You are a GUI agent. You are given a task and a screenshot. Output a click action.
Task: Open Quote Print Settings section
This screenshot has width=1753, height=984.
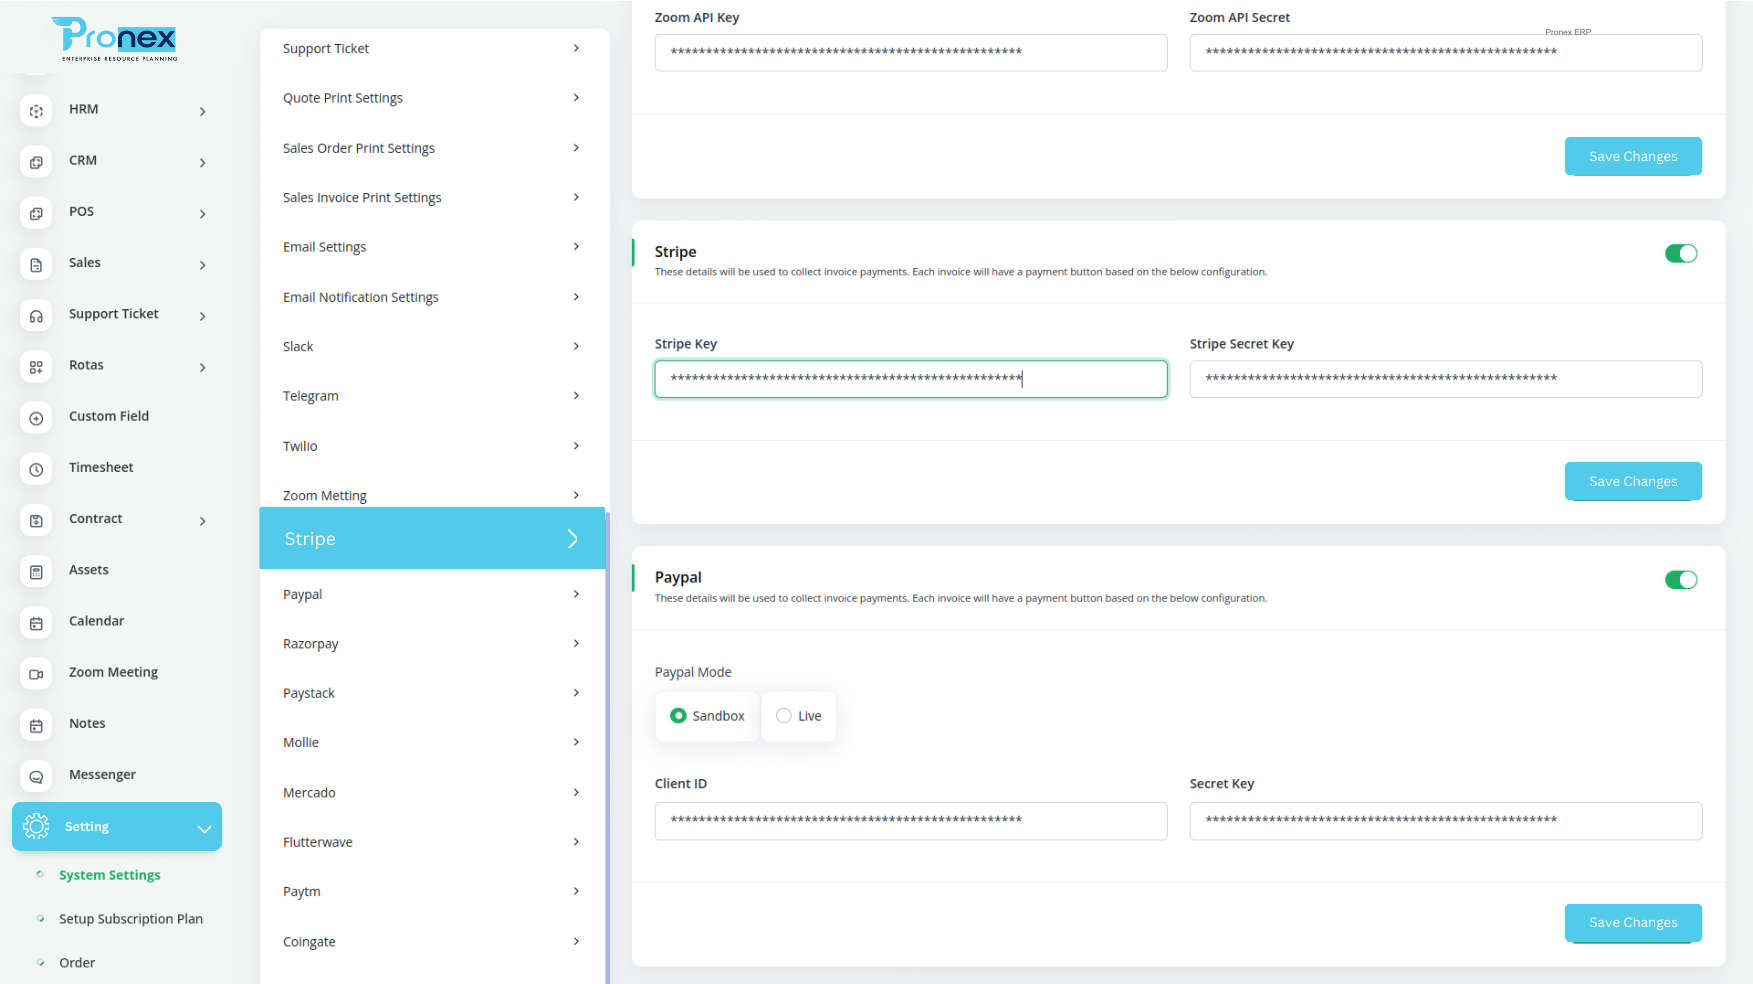pyautogui.click(x=432, y=98)
